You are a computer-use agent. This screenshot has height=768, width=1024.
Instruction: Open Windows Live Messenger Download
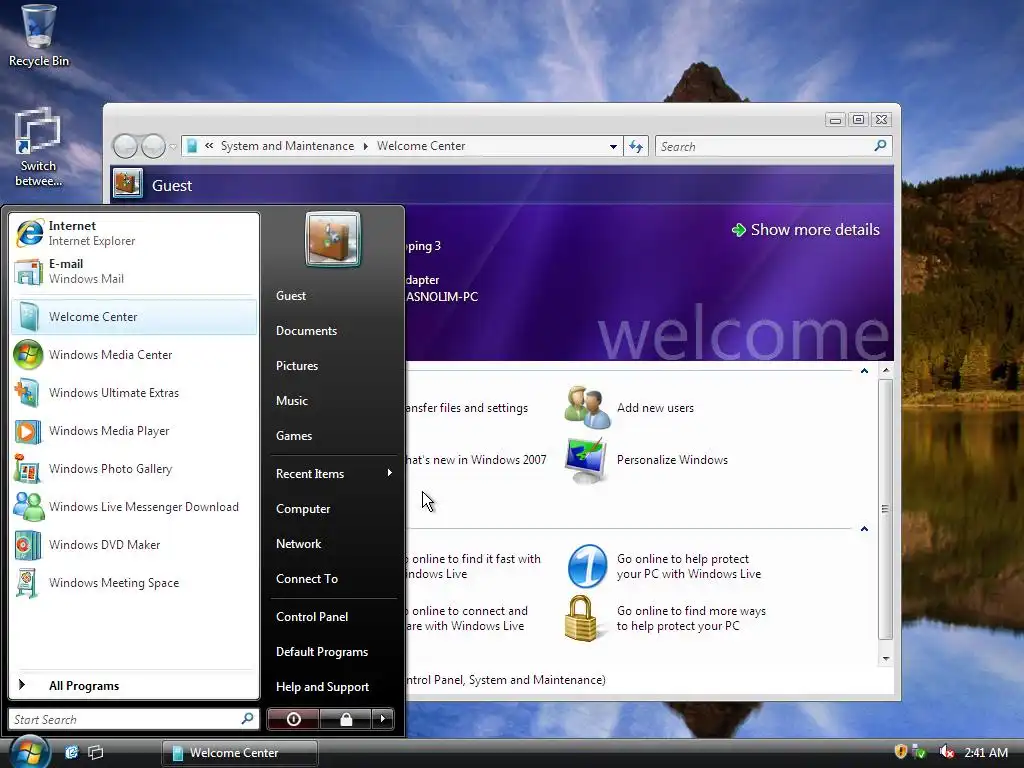[134, 507]
